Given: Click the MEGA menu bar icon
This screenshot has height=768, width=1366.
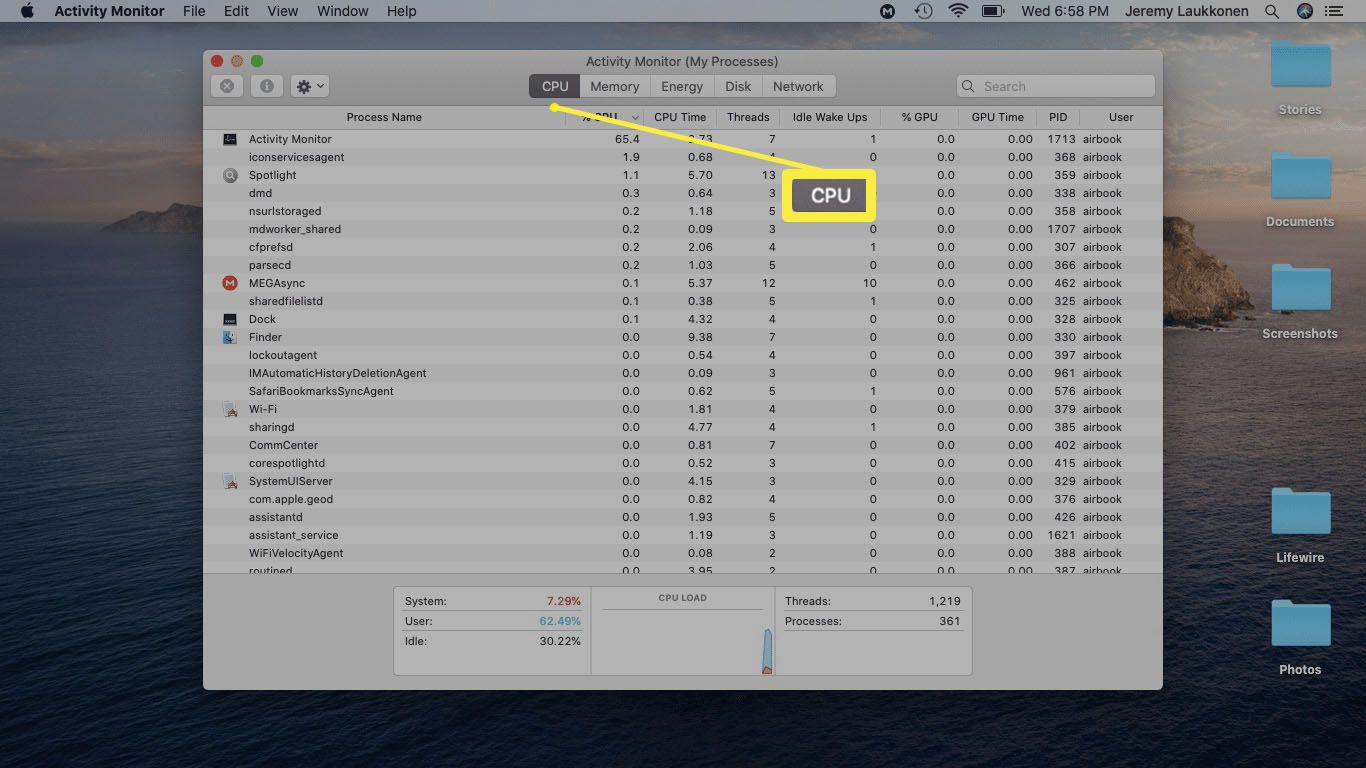Looking at the screenshot, I should [888, 11].
